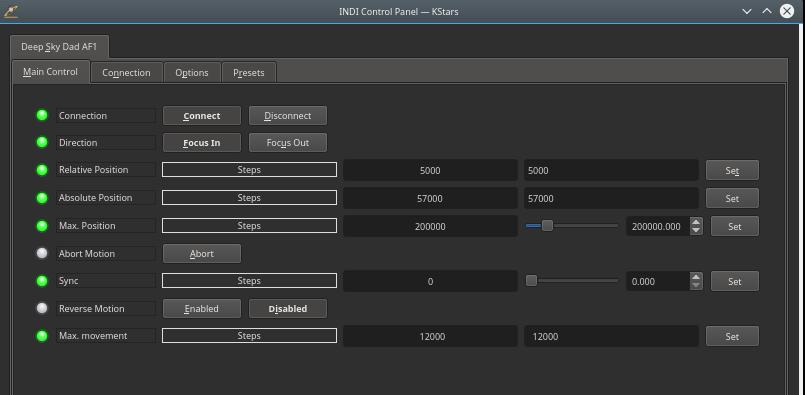This screenshot has height=395, width=805.
Task: Click the Absolute Position current value 57000 readout
Action: point(430,198)
